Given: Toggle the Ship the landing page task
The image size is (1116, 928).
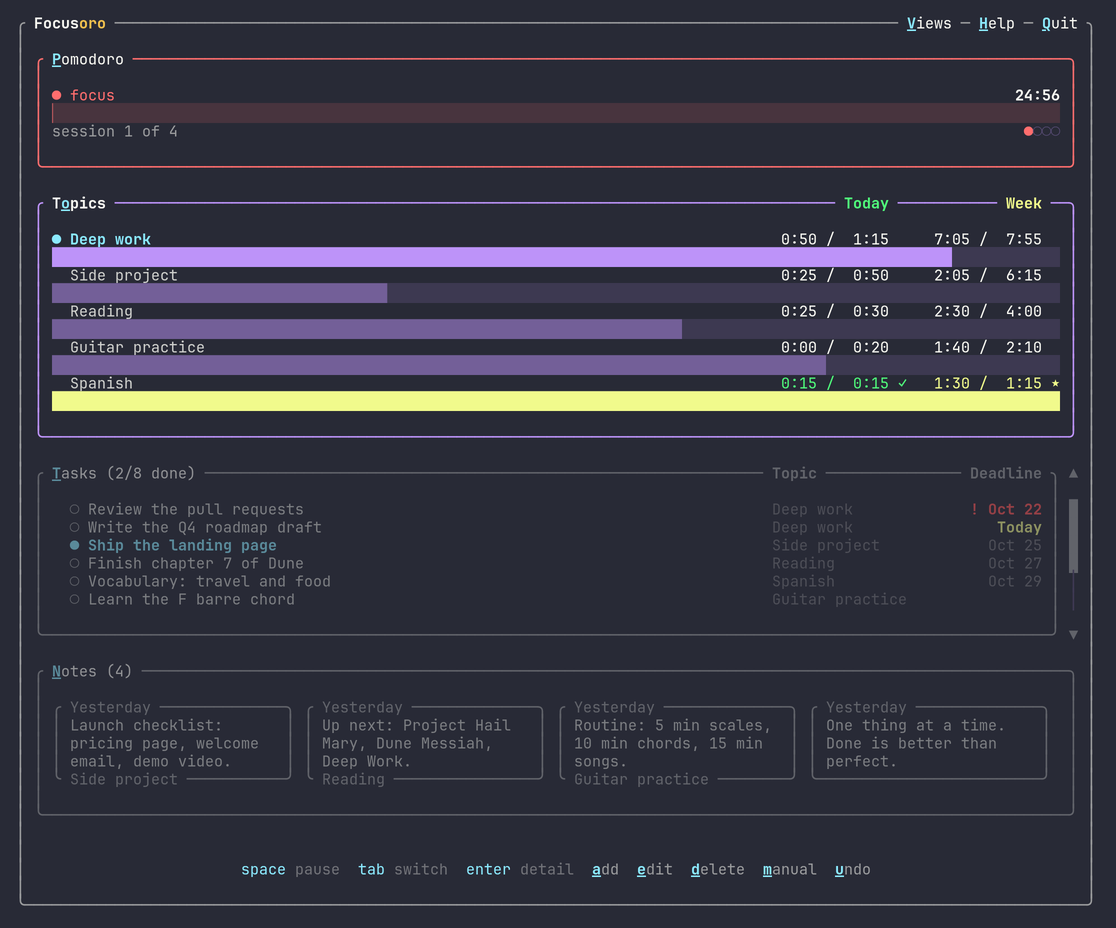Looking at the screenshot, I should 75,545.
